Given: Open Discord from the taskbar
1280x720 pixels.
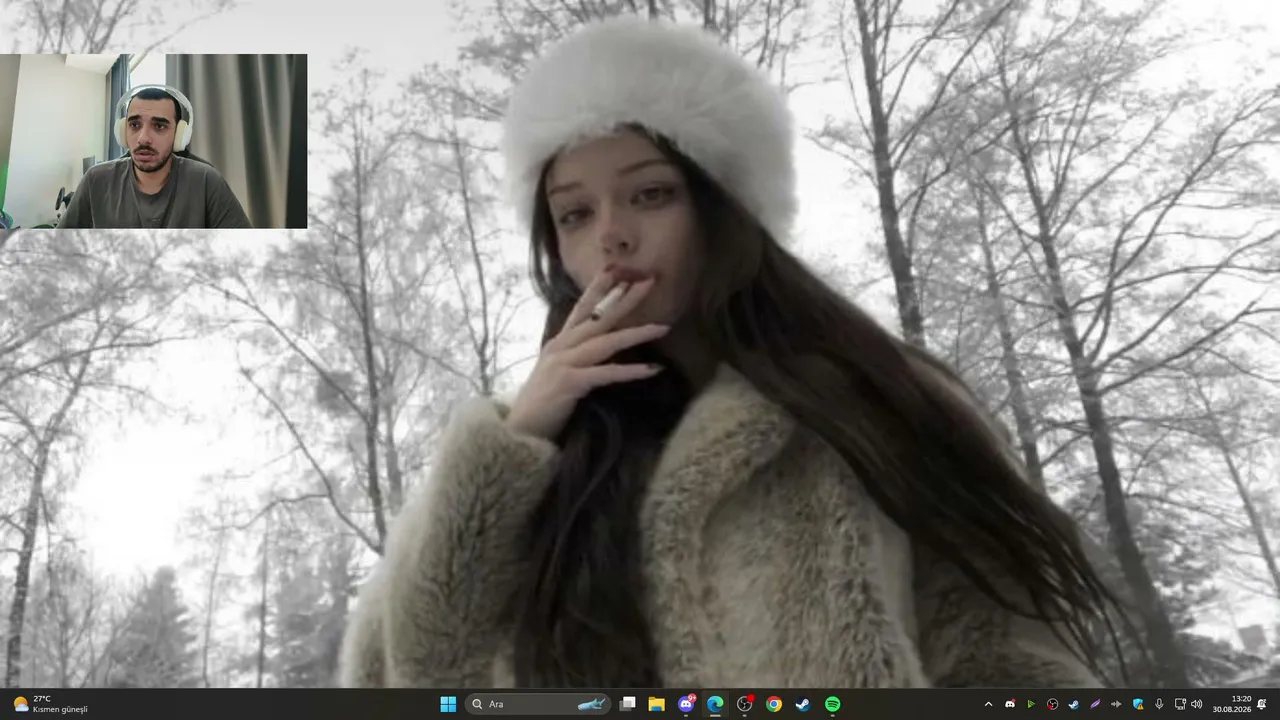Looking at the screenshot, I should [686, 704].
